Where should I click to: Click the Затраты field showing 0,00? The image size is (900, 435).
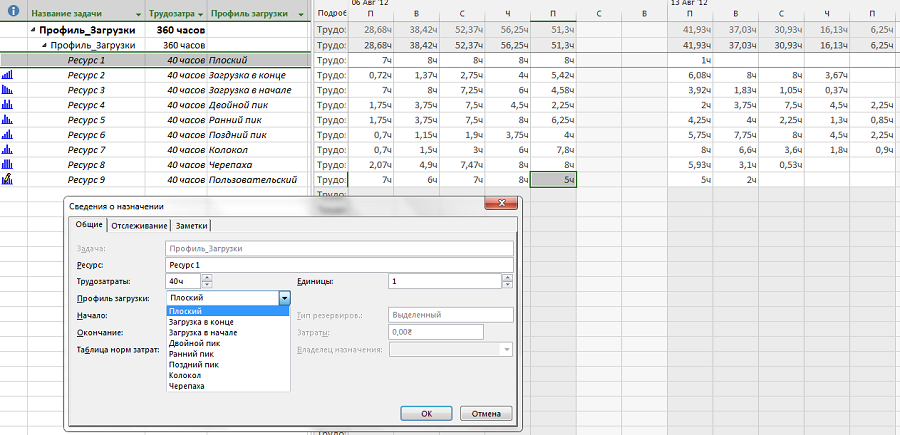[x=436, y=332]
